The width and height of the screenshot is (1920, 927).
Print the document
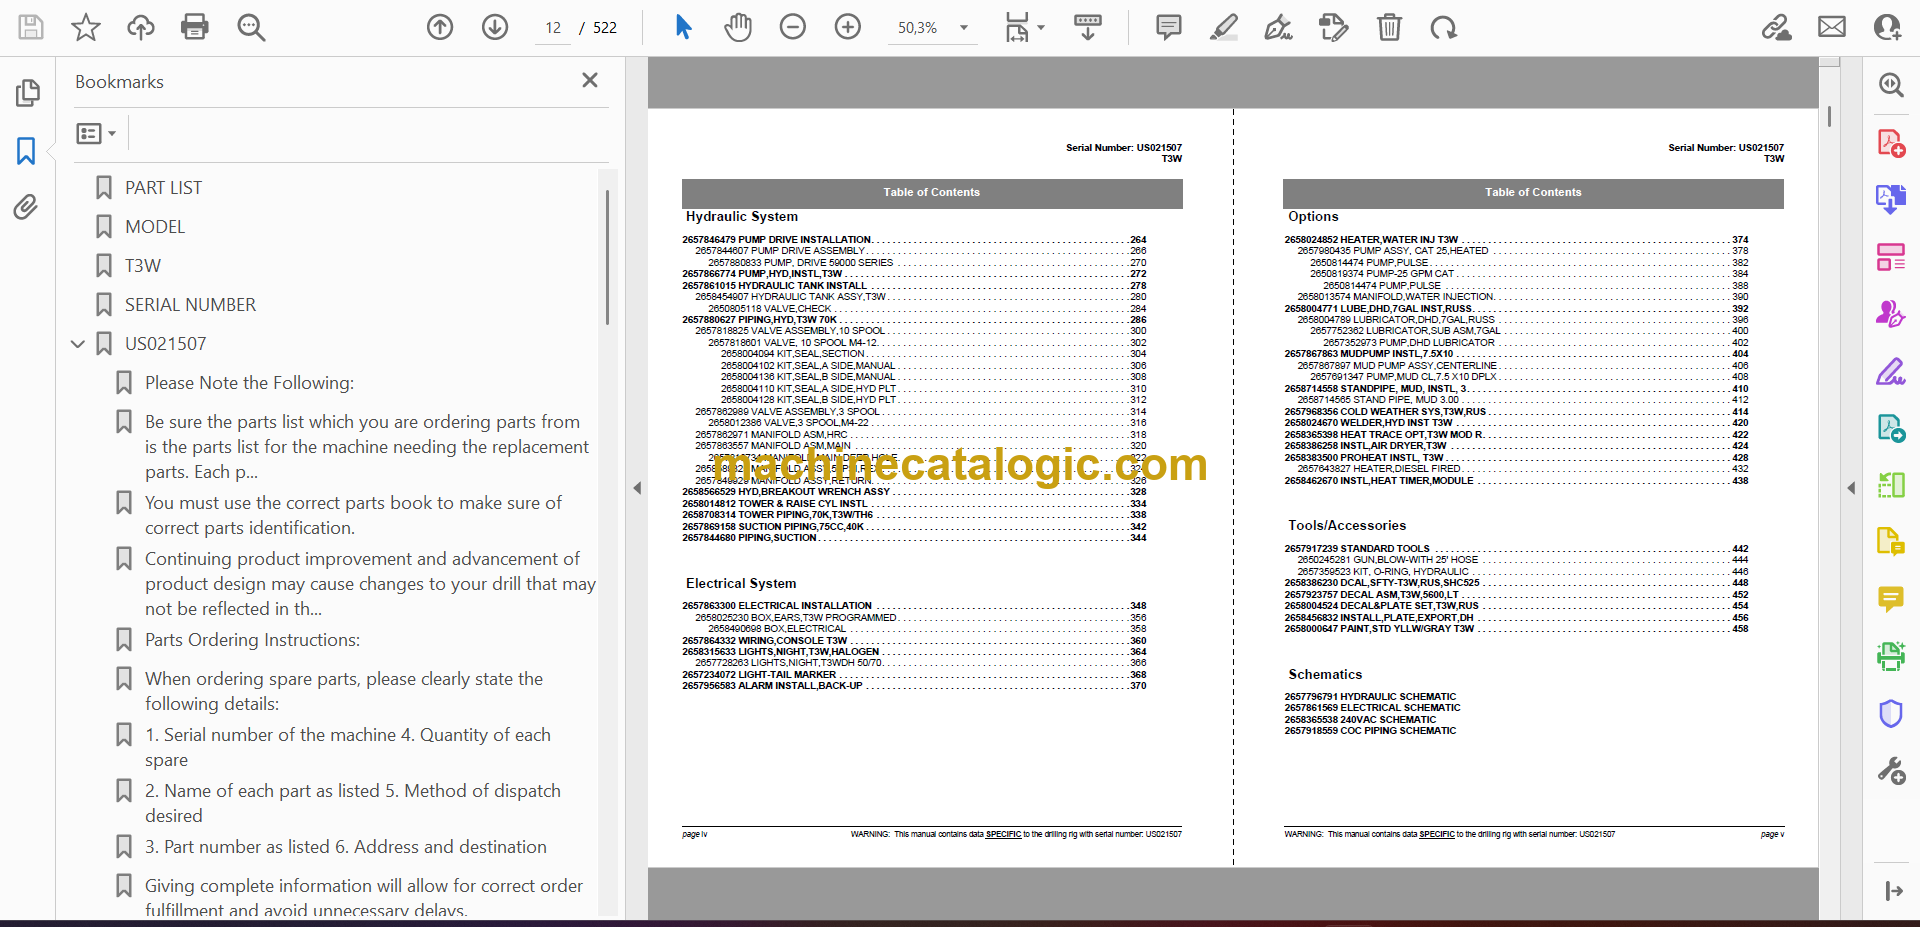195,27
